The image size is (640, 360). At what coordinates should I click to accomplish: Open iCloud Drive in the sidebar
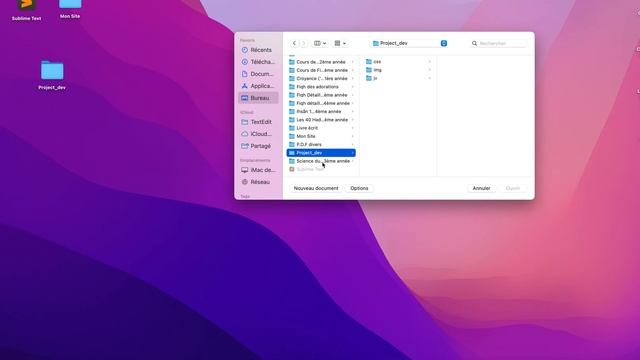258,134
